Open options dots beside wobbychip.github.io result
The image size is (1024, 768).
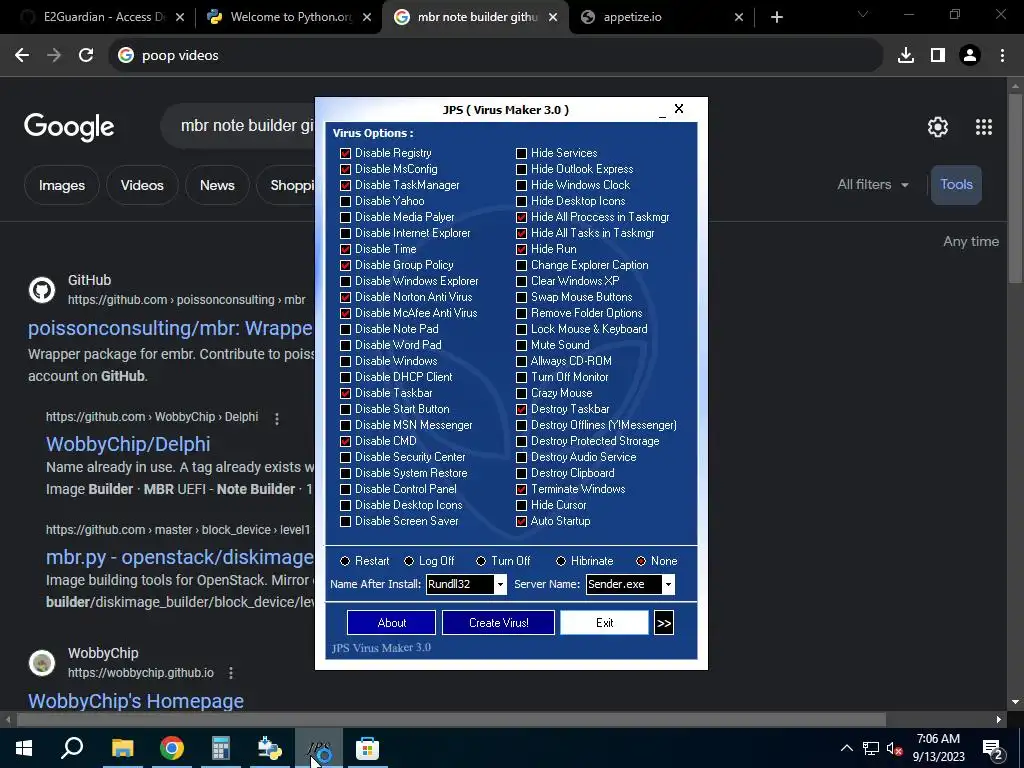point(231,673)
